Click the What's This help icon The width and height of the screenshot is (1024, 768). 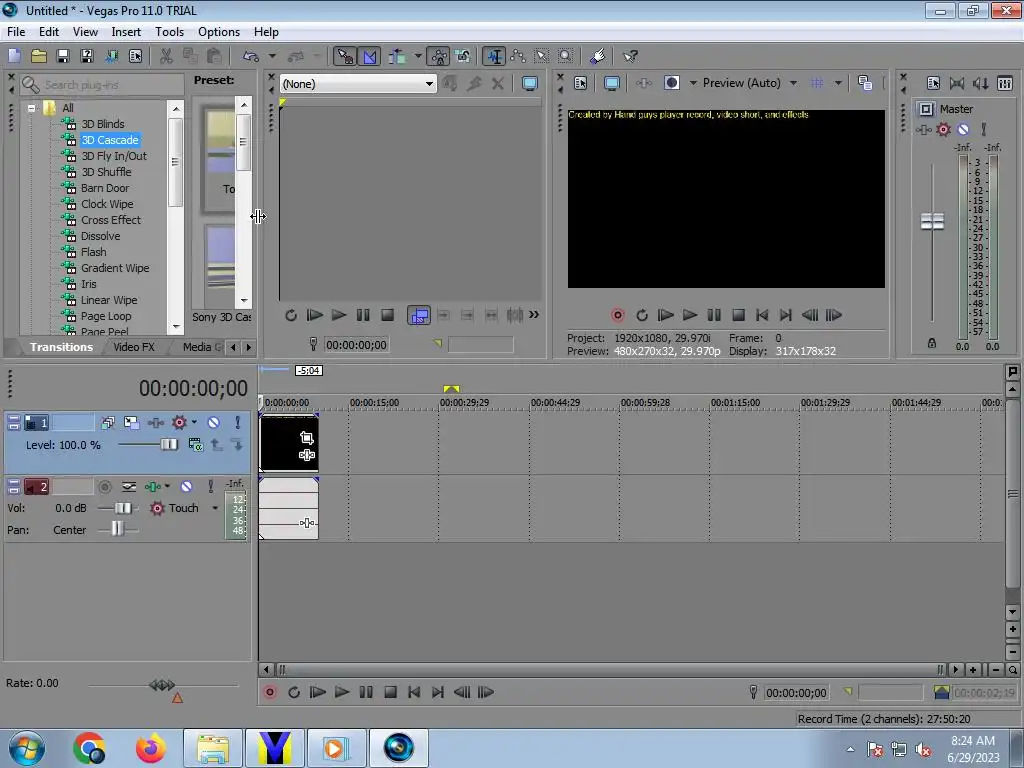pos(630,56)
